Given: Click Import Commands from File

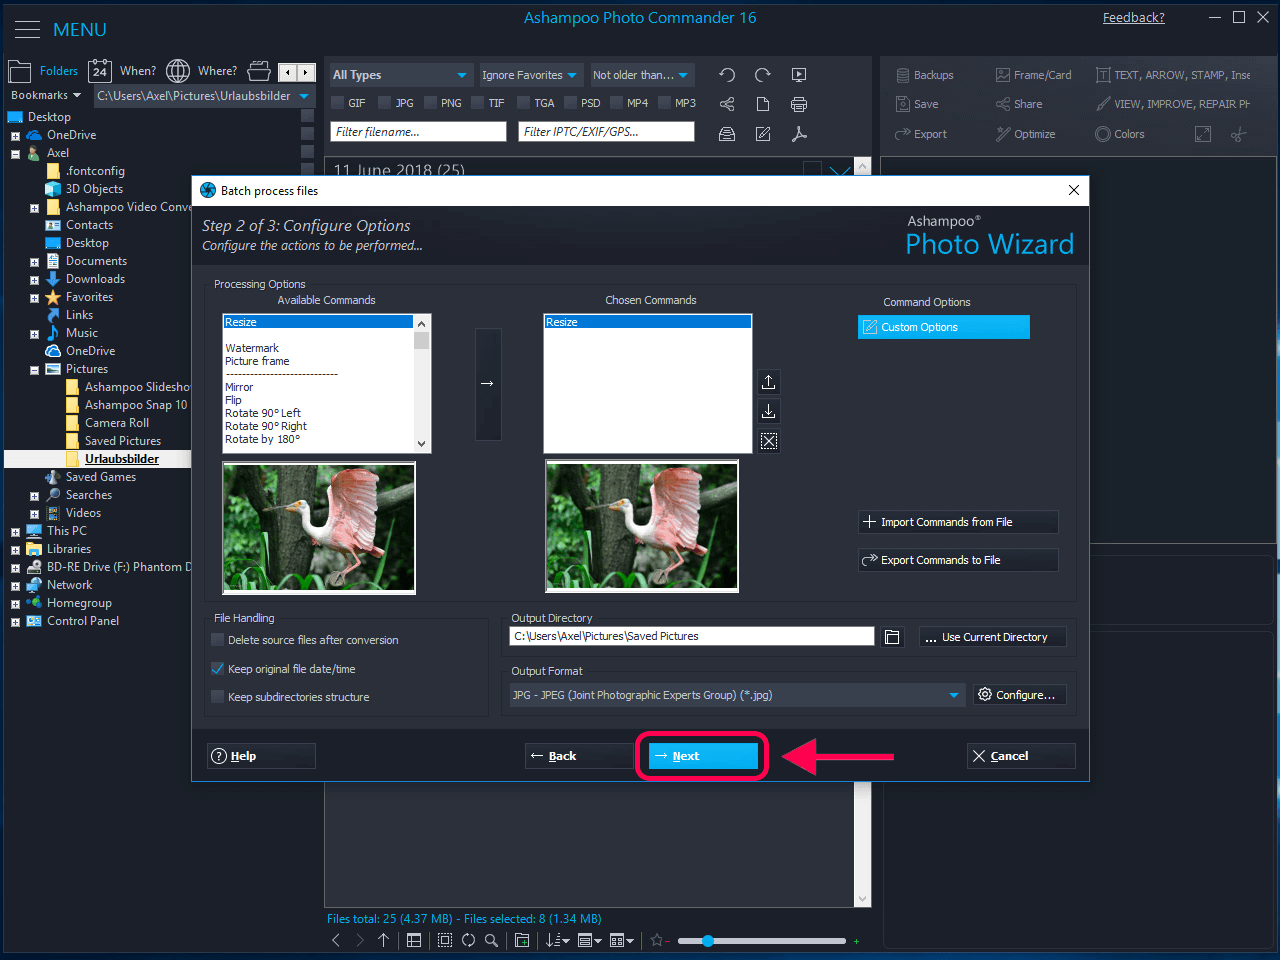Looking at the screenshot, I should click(958, 522).
